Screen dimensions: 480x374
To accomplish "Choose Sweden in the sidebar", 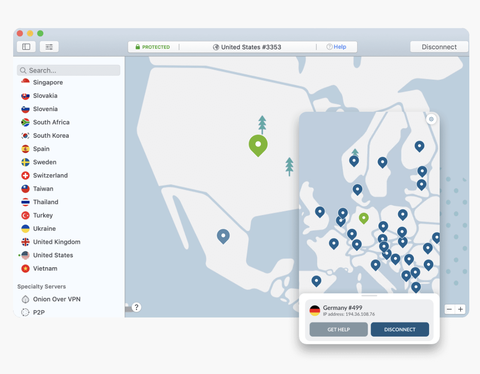I will [x=44, y=162].
